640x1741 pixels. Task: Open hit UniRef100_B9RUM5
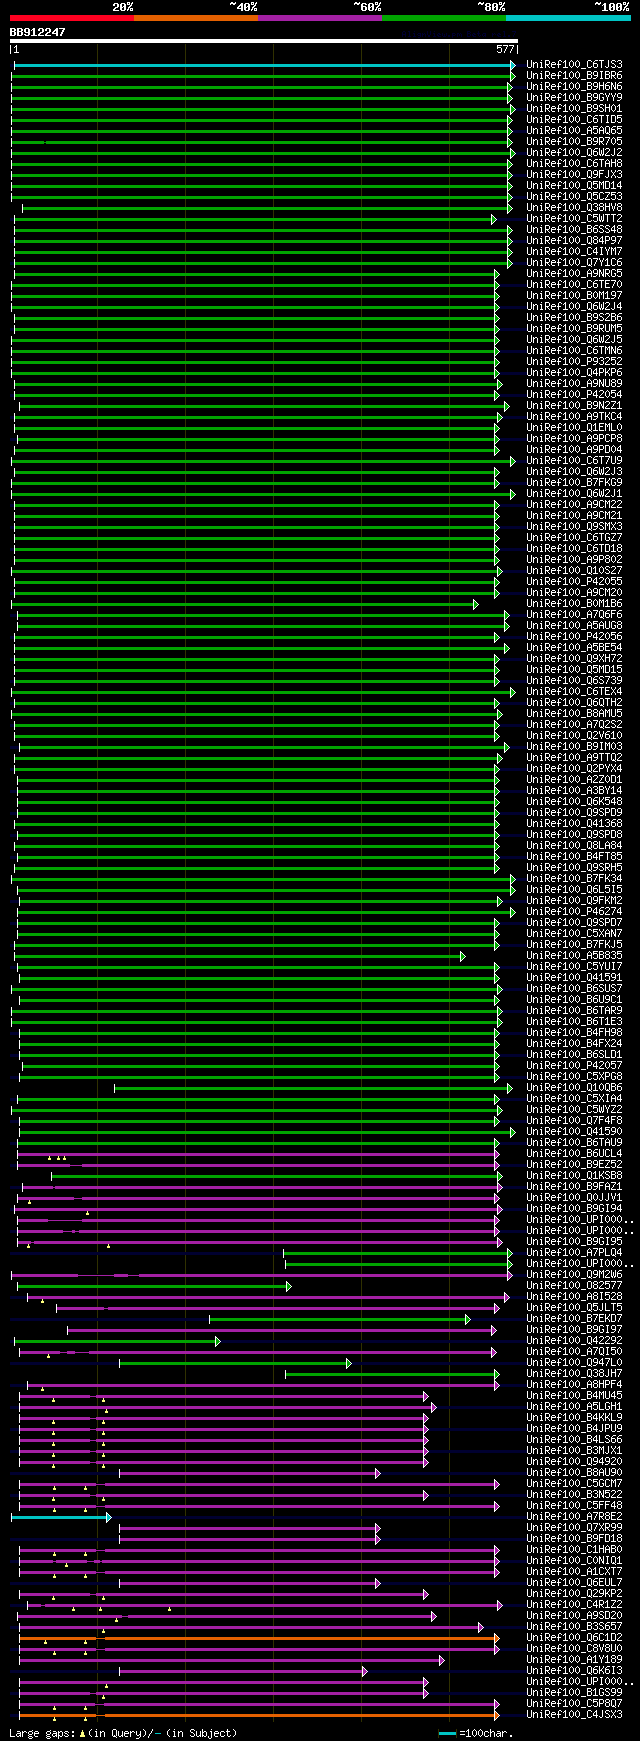[574, 329]
